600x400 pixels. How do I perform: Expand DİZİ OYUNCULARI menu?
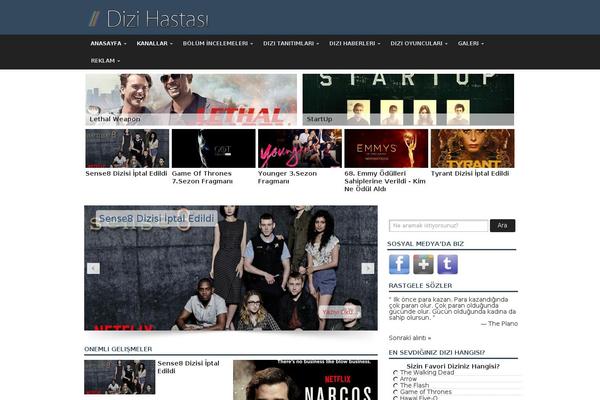(x=419, y=44)
